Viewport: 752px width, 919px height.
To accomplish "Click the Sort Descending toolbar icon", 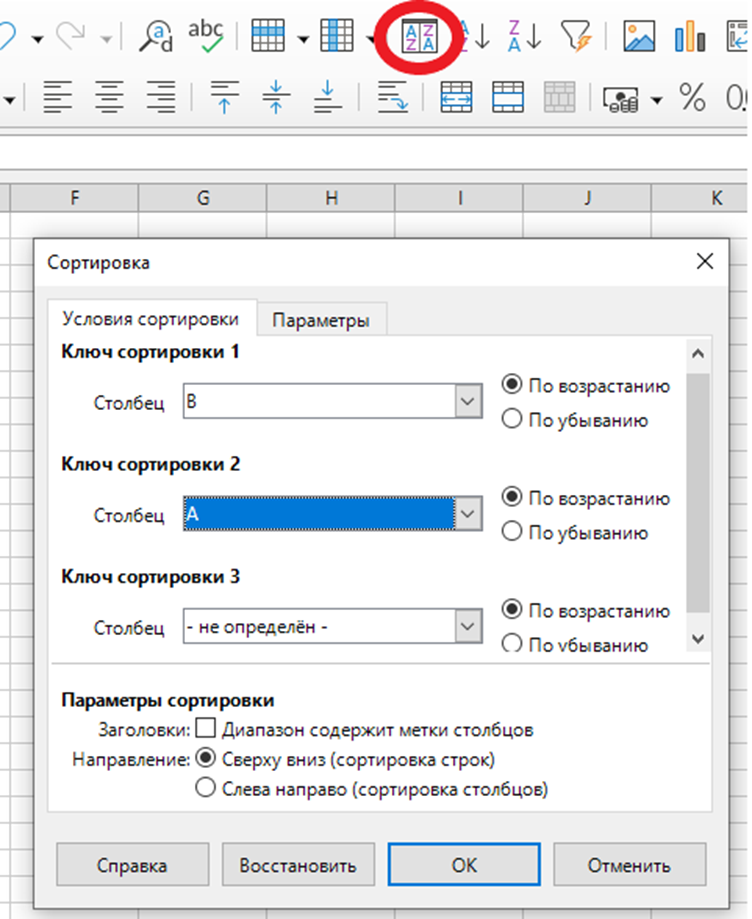I will pyautogui.click(x=524, y=37).
